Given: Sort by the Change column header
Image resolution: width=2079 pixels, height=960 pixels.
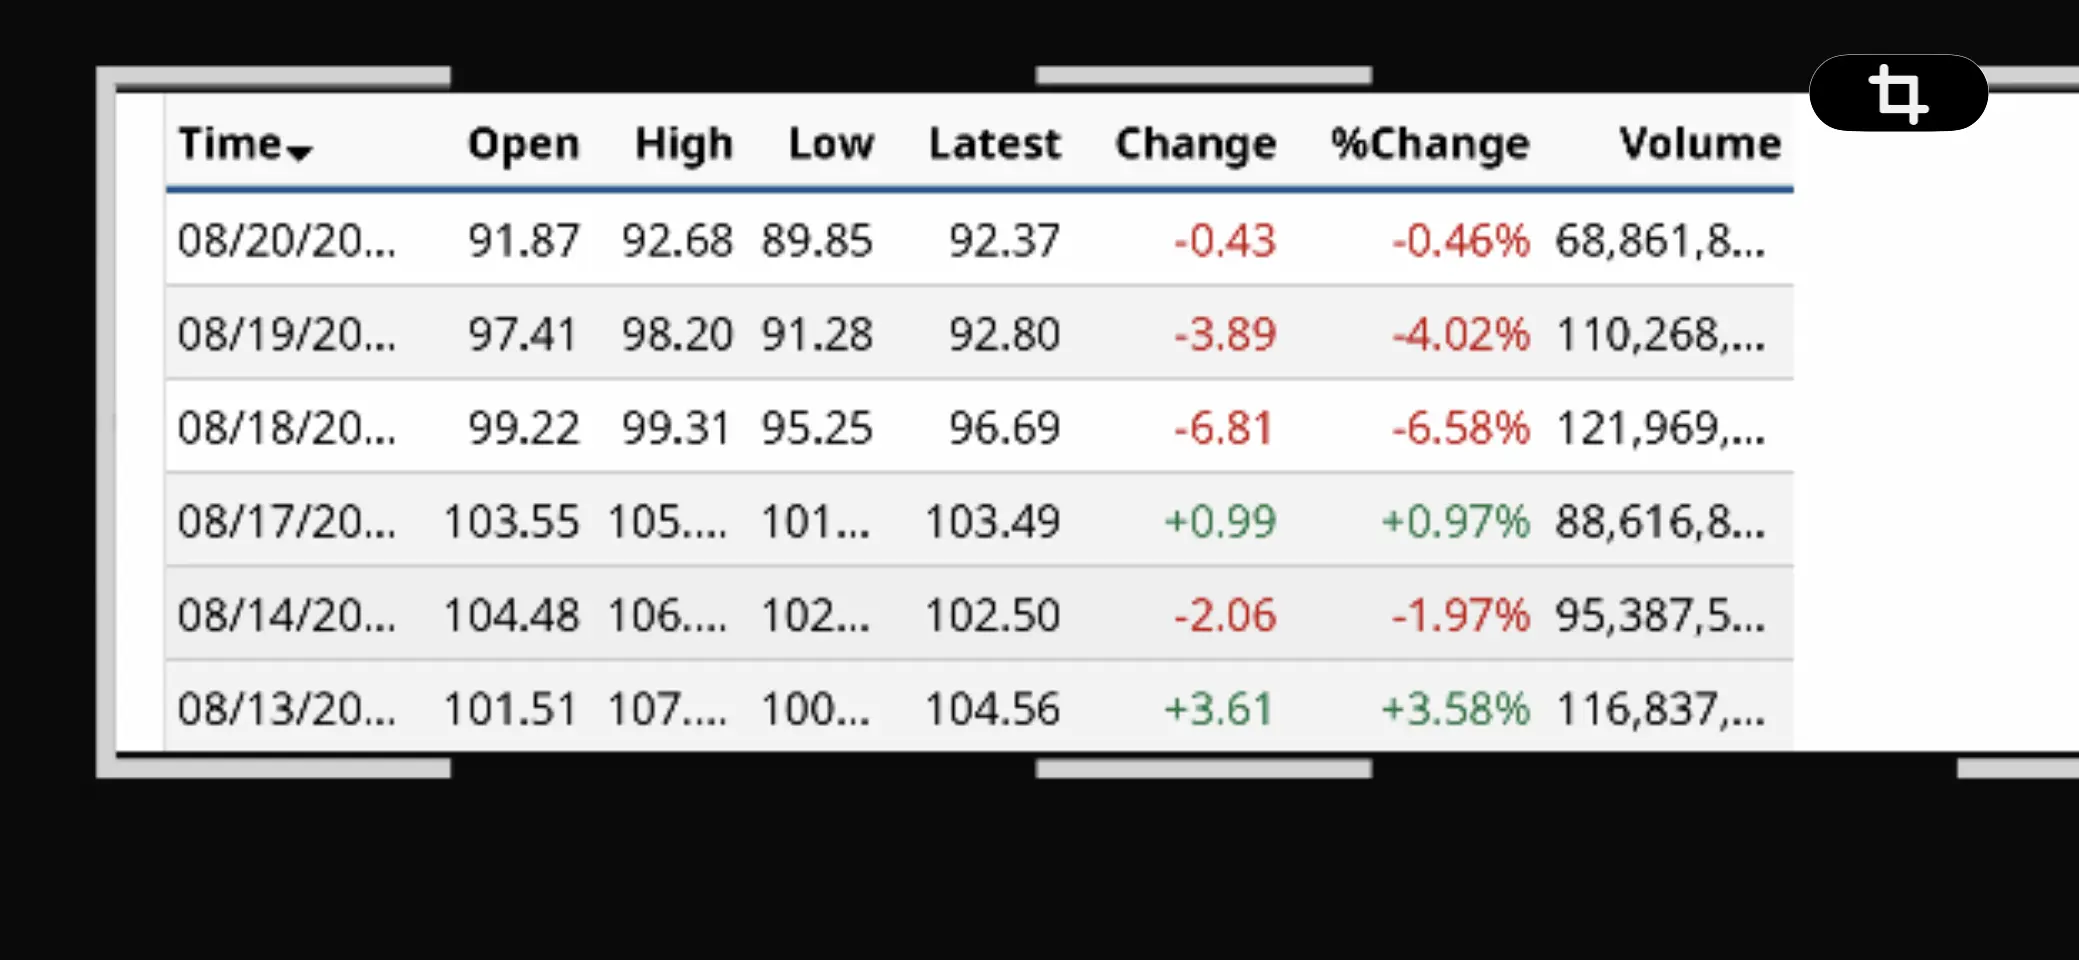Looking at the screenshot, I should 1196,144.
